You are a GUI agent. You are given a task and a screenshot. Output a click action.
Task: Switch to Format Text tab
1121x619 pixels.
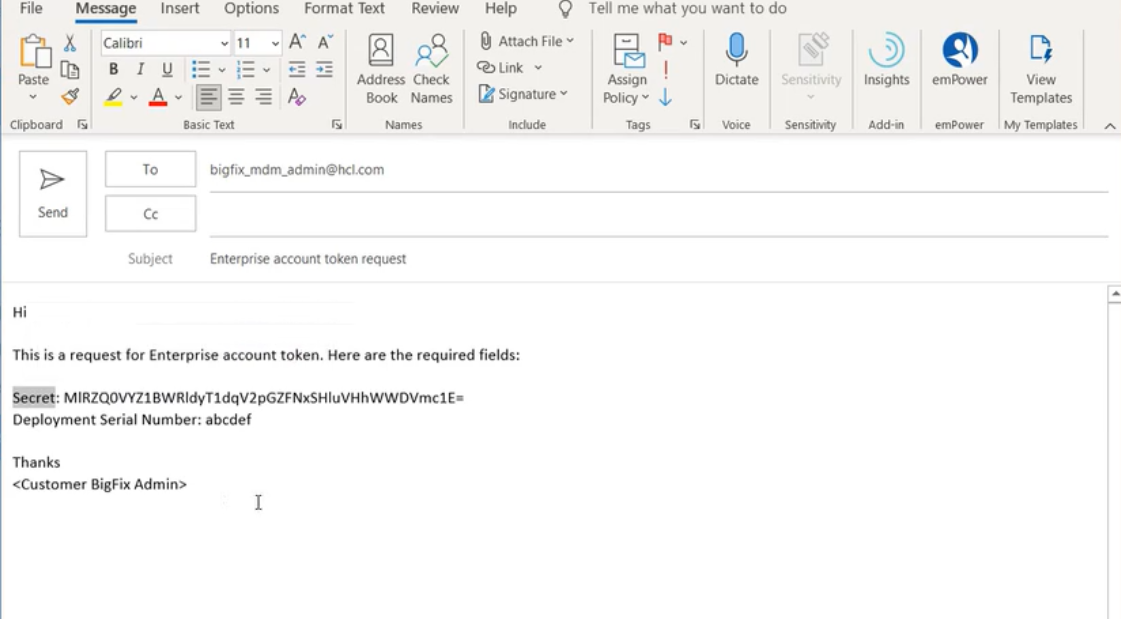pyautogui.click(x=344, y=9)
